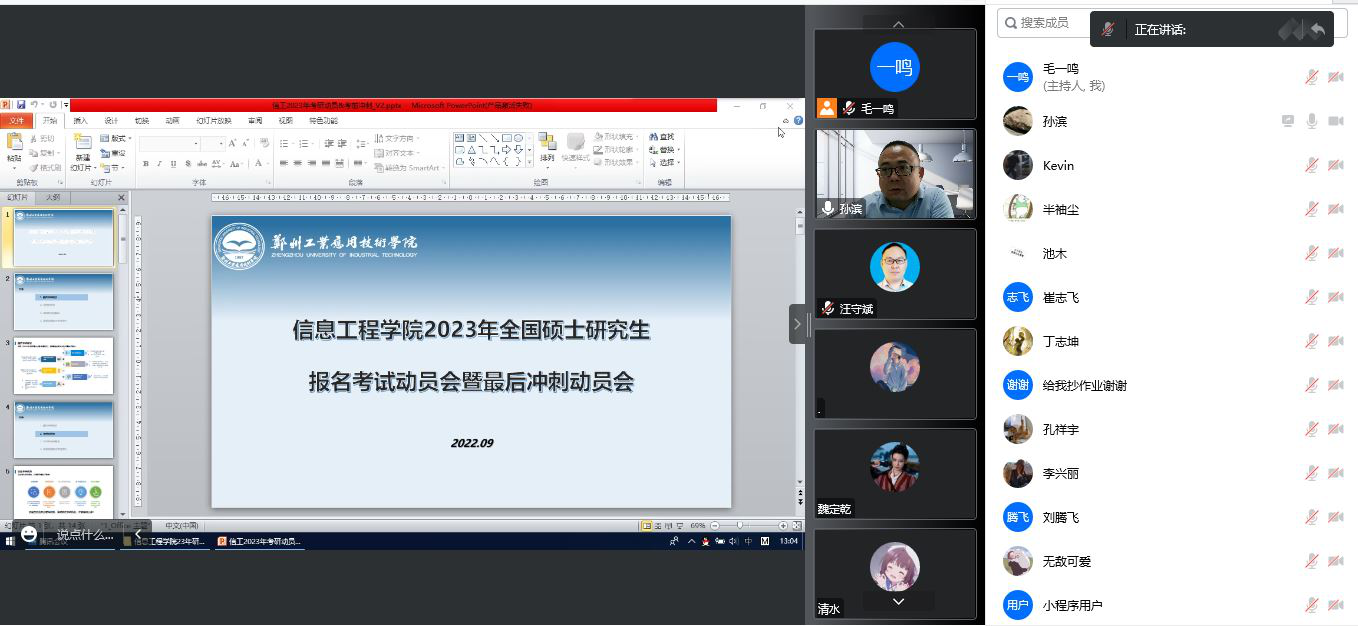Collapse the video strip using side arrow
Screen dimensions: 1358x626
click(797, 324)
